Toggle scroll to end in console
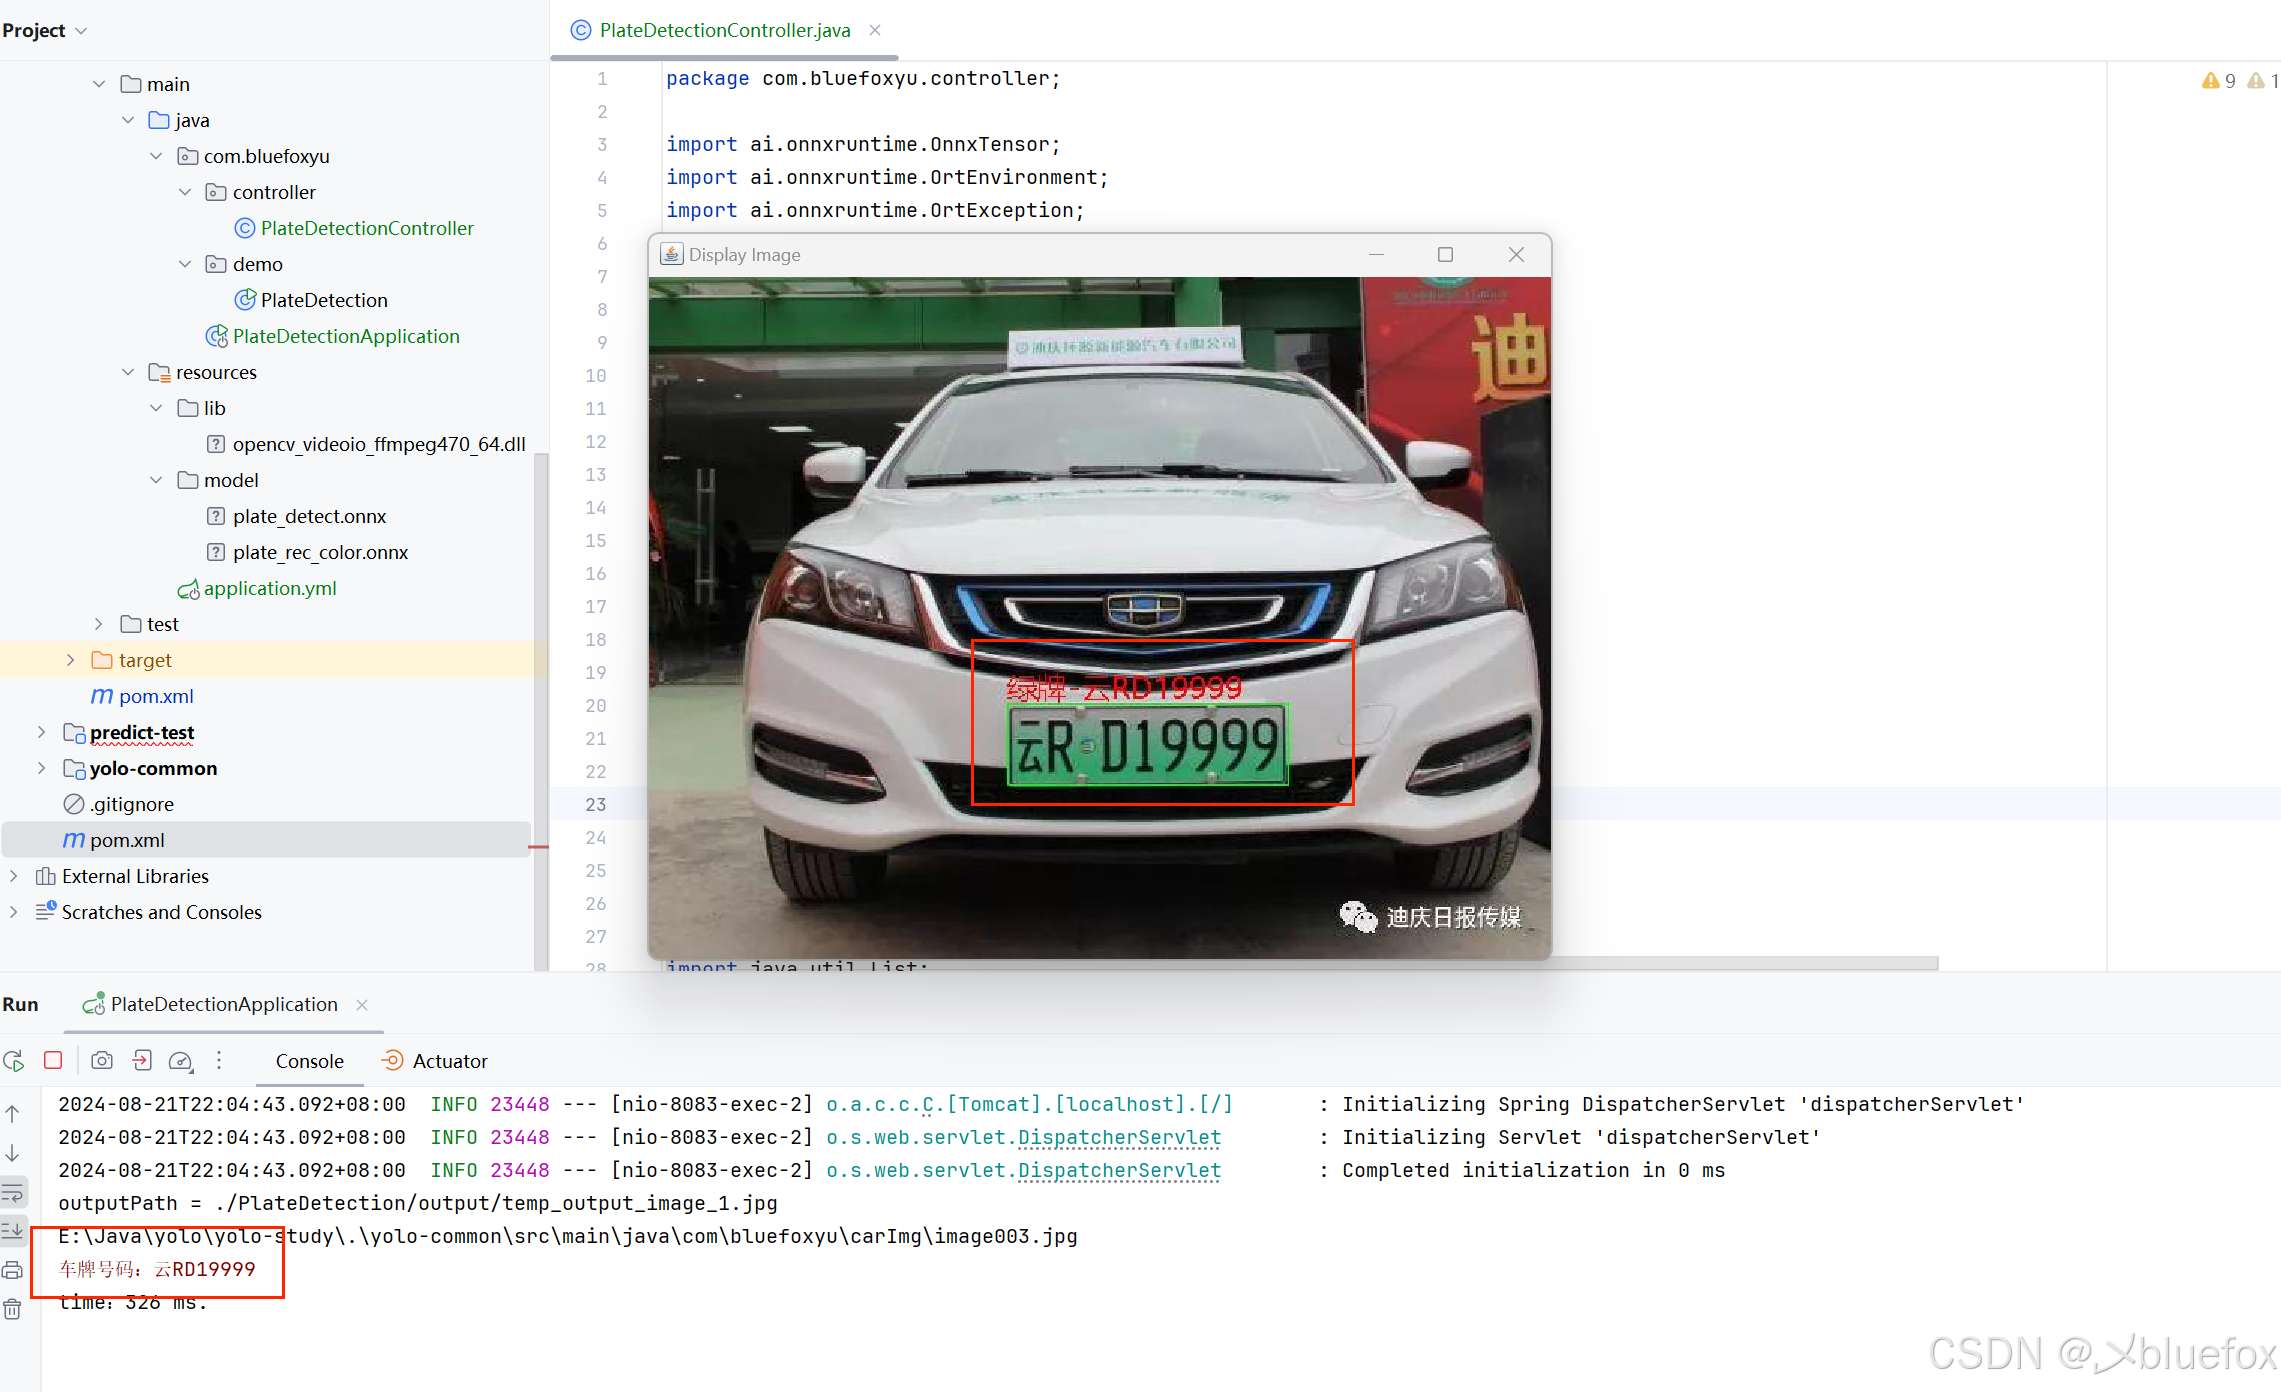 [x=13, y=1231]
